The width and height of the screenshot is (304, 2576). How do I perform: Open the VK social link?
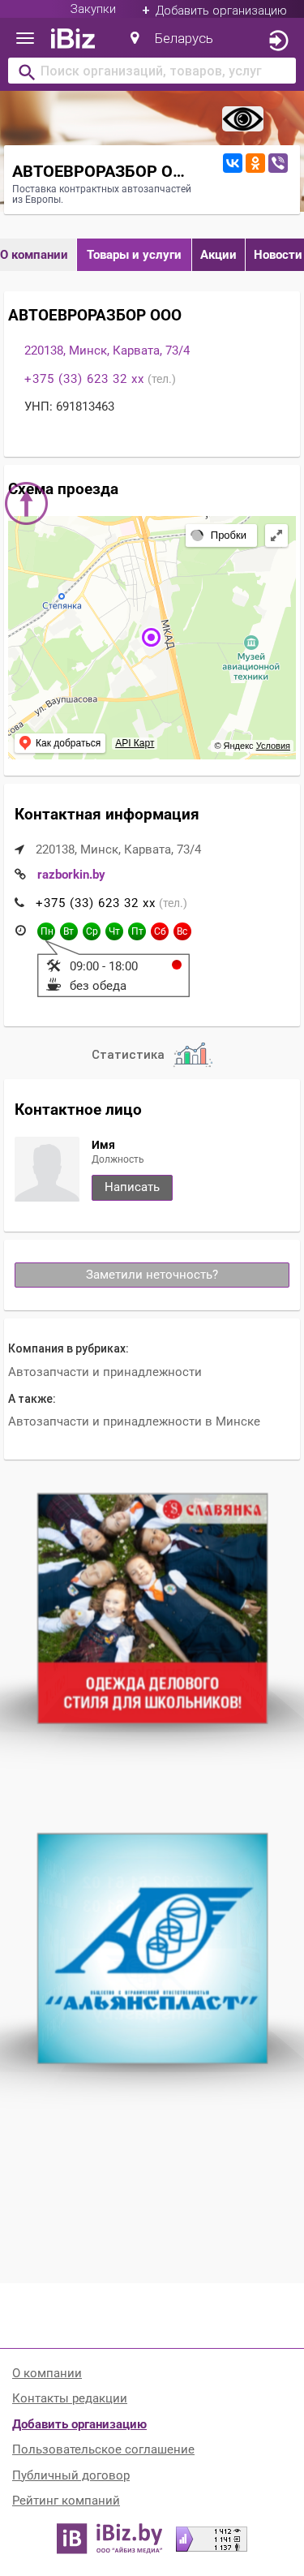pyautogui.click(x=232, y=163)
